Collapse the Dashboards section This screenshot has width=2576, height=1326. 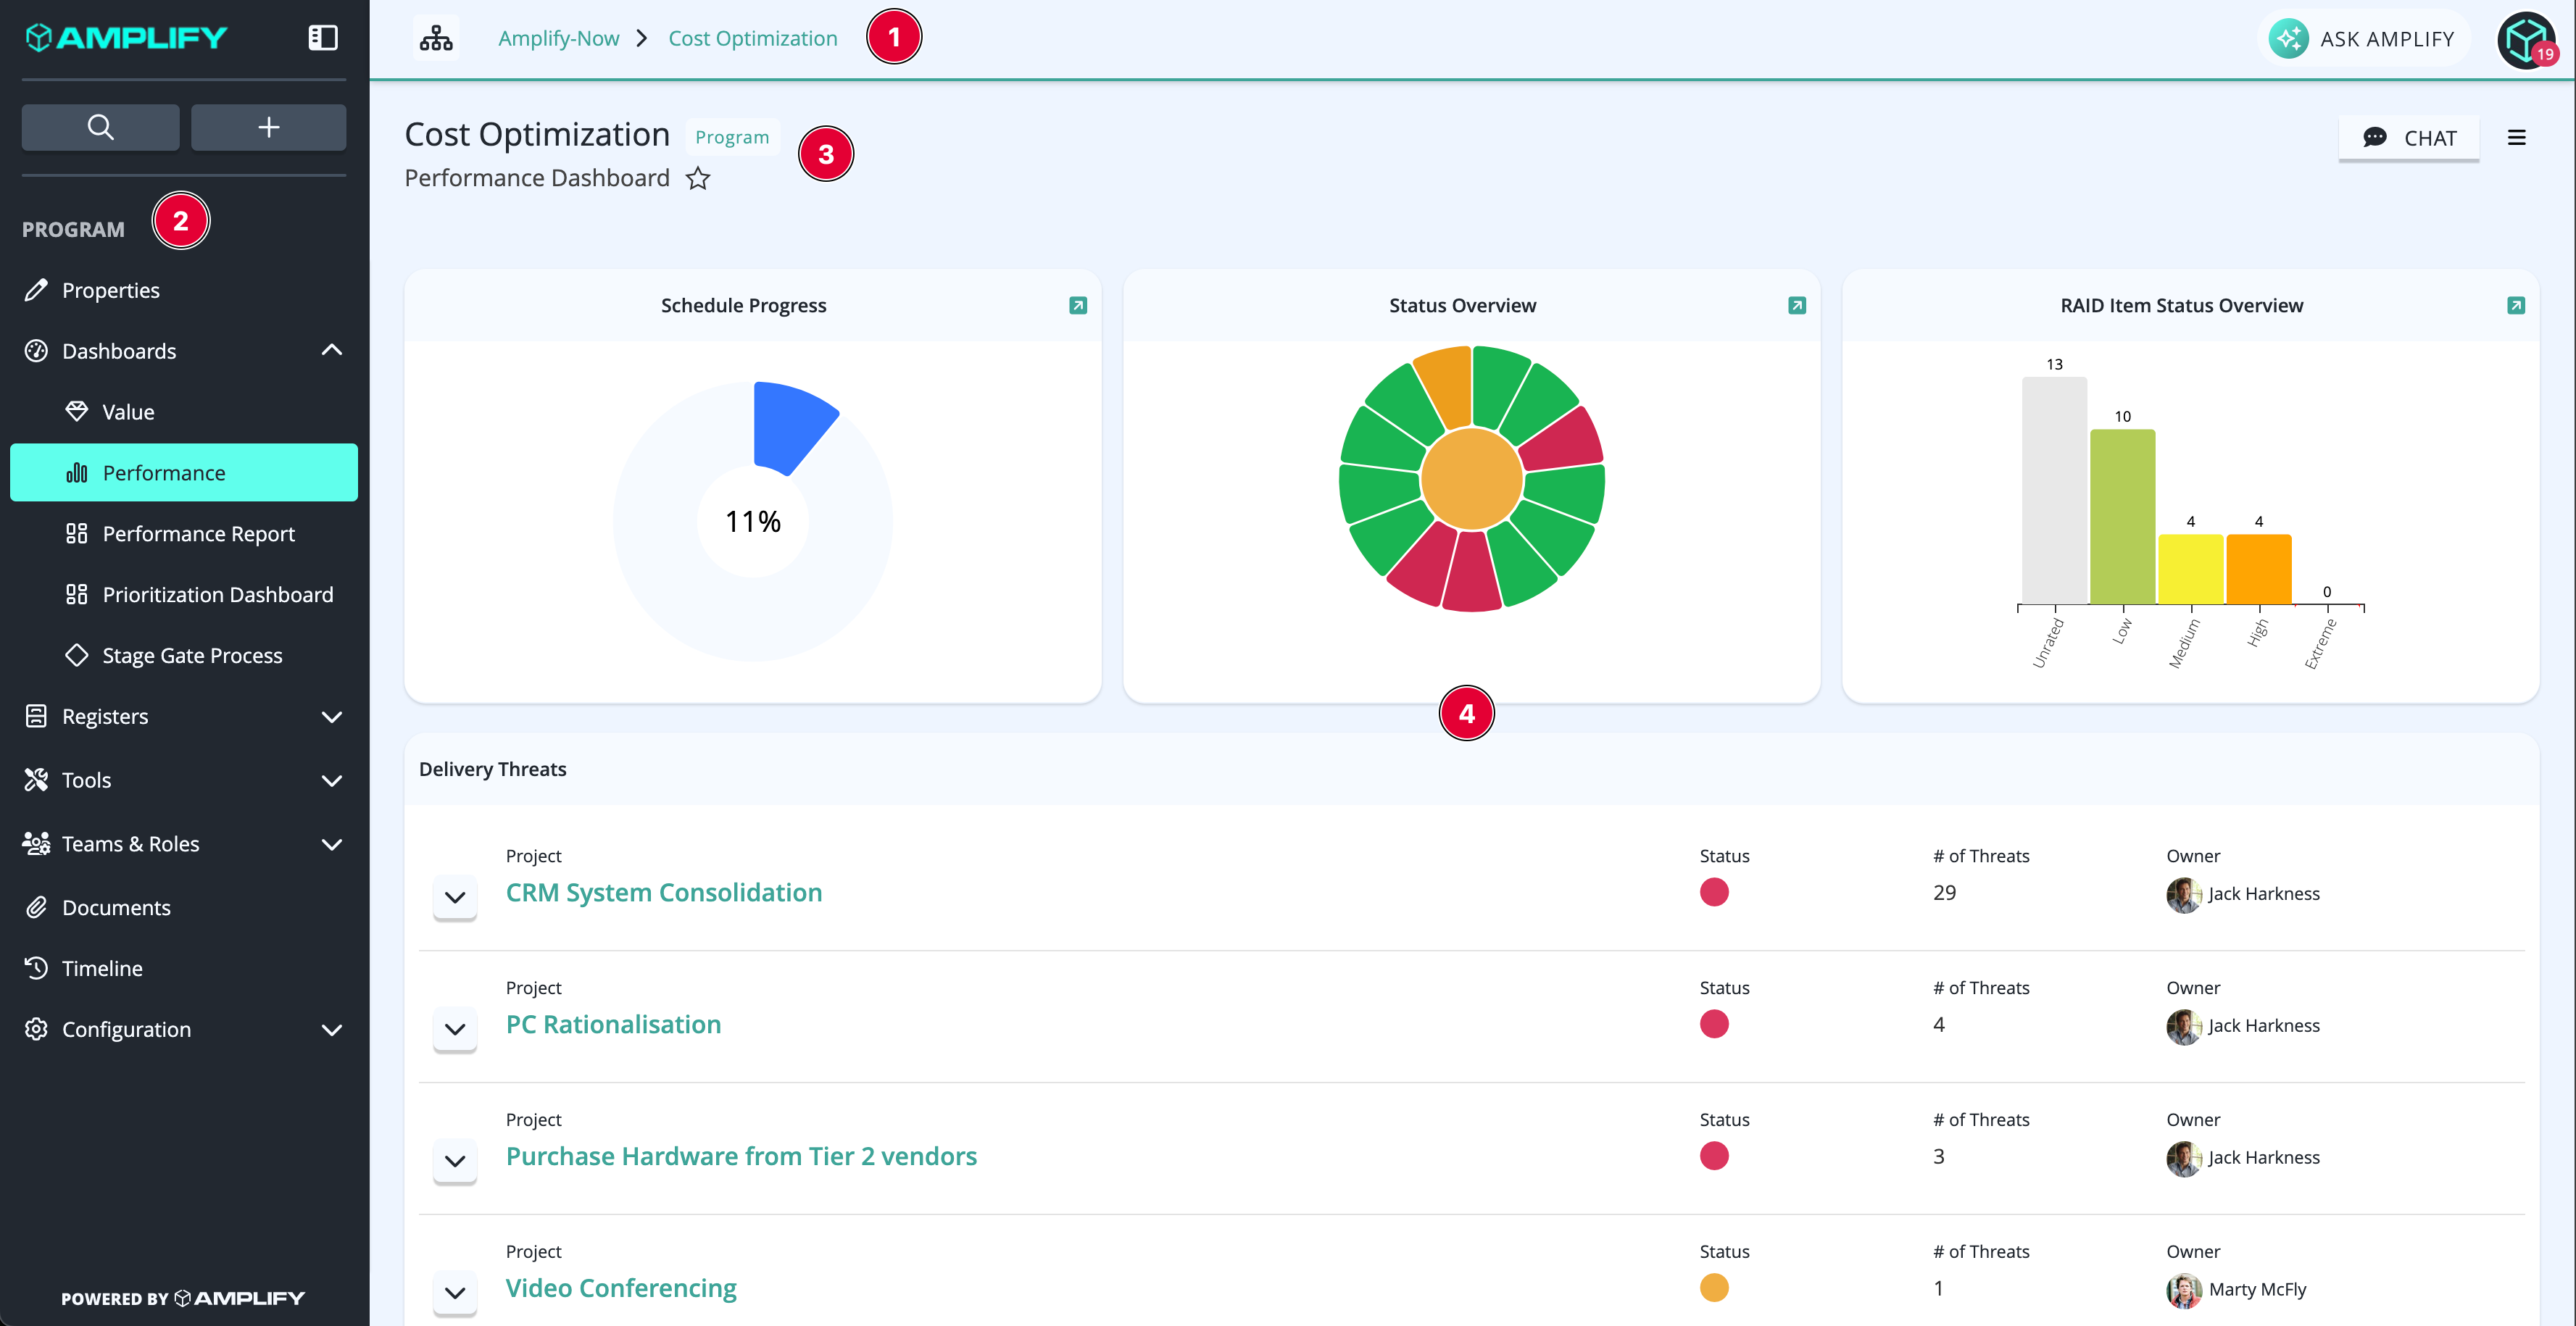point(332,350)
